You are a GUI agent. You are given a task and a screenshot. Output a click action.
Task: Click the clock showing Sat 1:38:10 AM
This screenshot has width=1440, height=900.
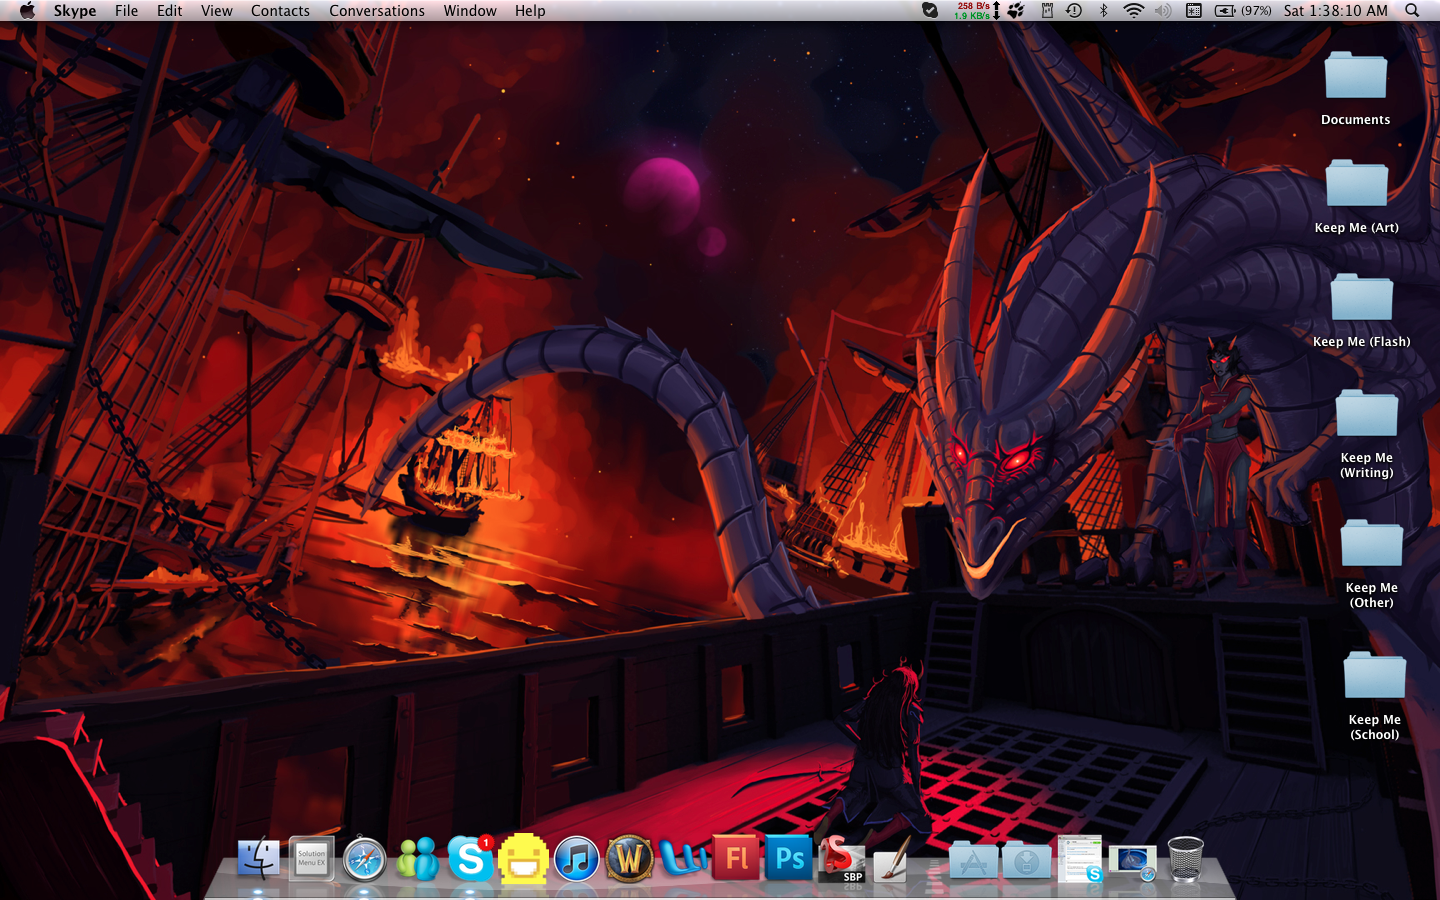pos(1336,11)
